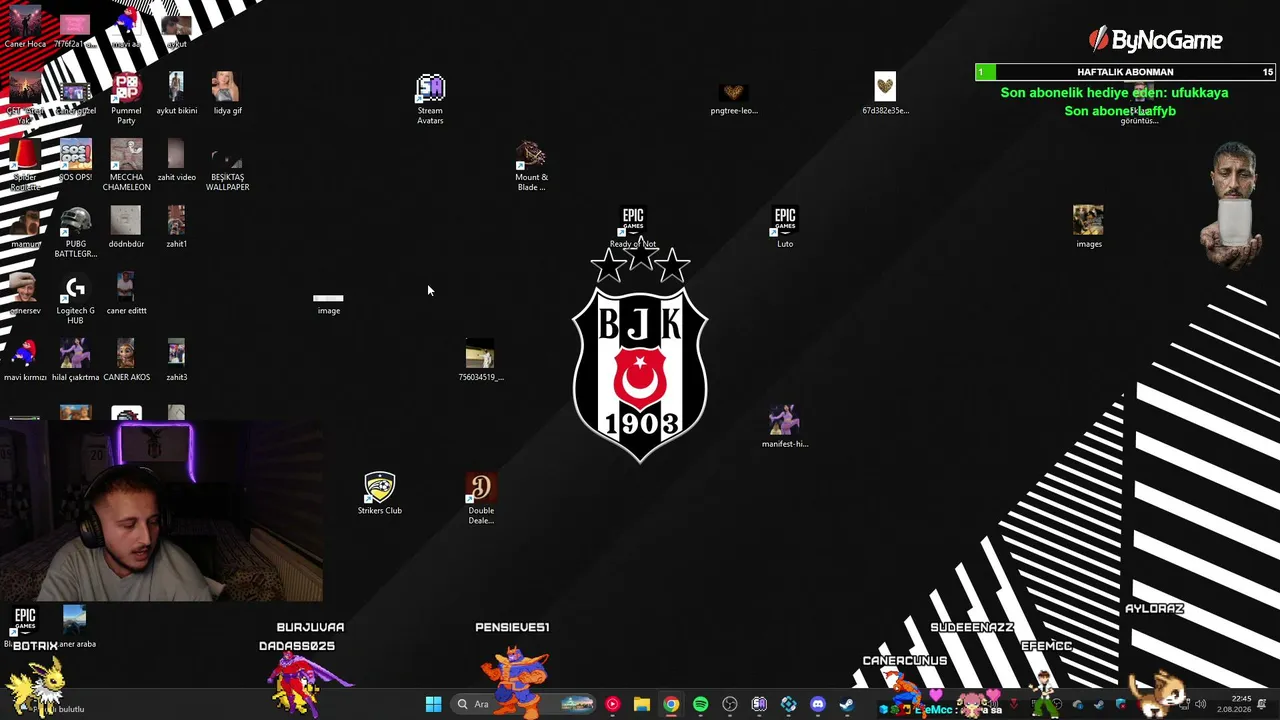The width and height of the screenshot is (1280, 720).
Task: Open File Explorer from the taskbar
Action: pos(641,704)
